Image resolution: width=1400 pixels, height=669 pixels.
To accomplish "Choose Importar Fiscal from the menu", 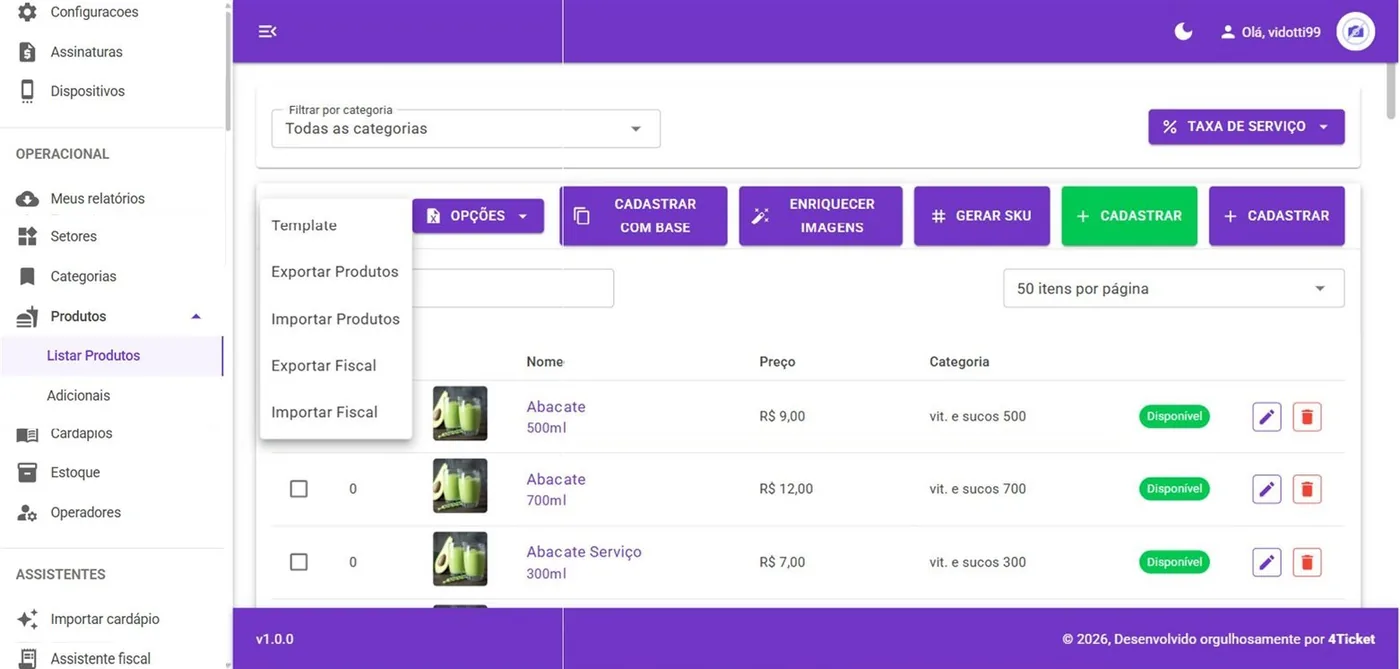I will pos(336,412).
